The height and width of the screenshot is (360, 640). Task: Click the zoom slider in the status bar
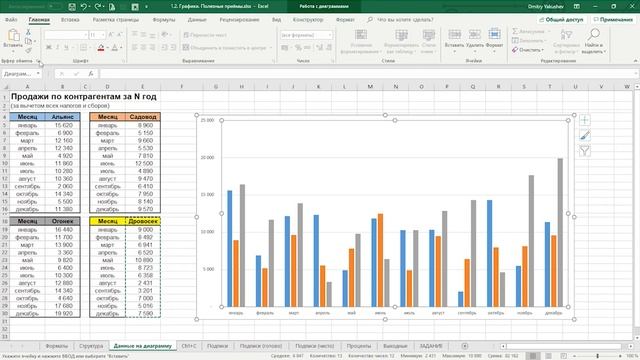597,356
